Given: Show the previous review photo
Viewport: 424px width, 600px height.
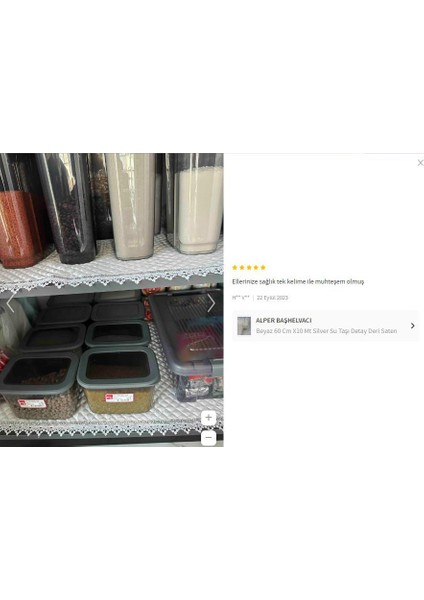Looking at the screenshot, I should point(10,303).
